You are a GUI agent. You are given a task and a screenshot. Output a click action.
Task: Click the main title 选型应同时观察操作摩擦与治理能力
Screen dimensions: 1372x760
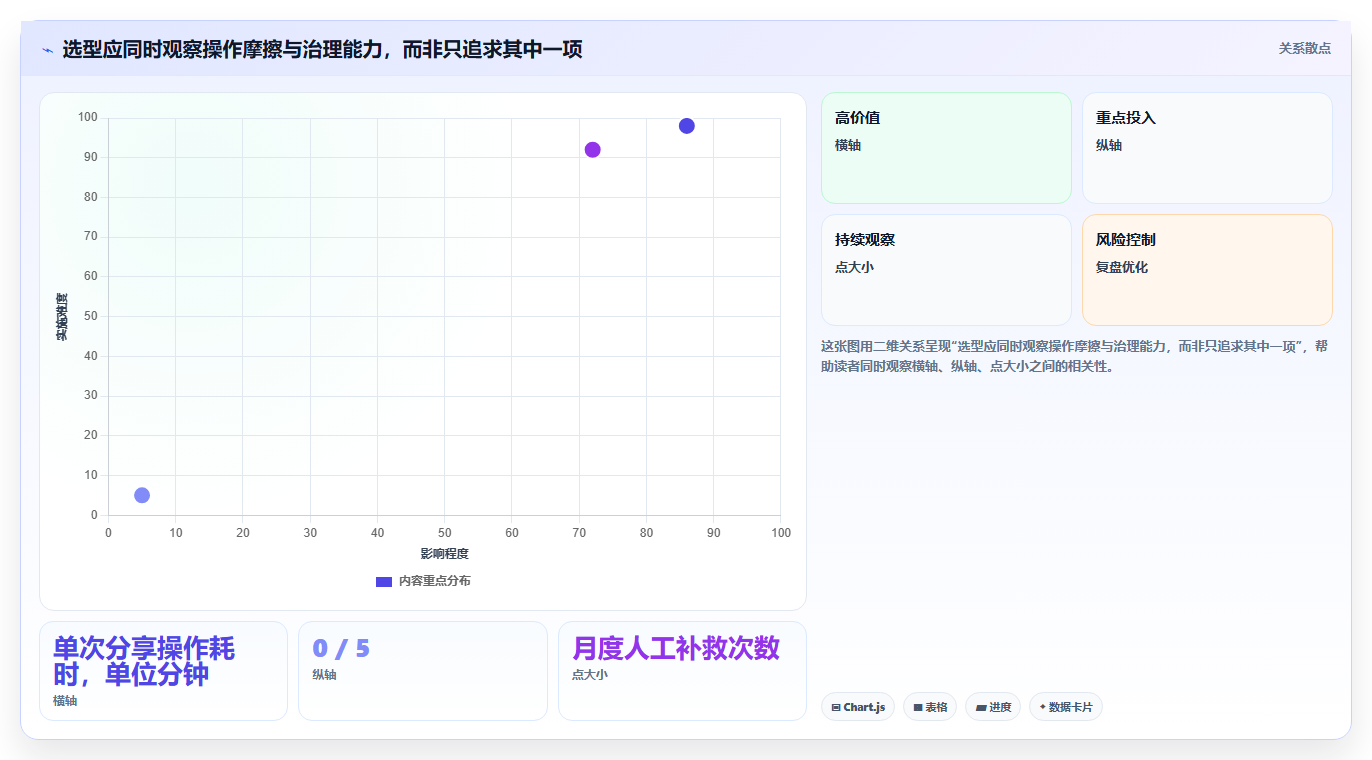(322, 50)
